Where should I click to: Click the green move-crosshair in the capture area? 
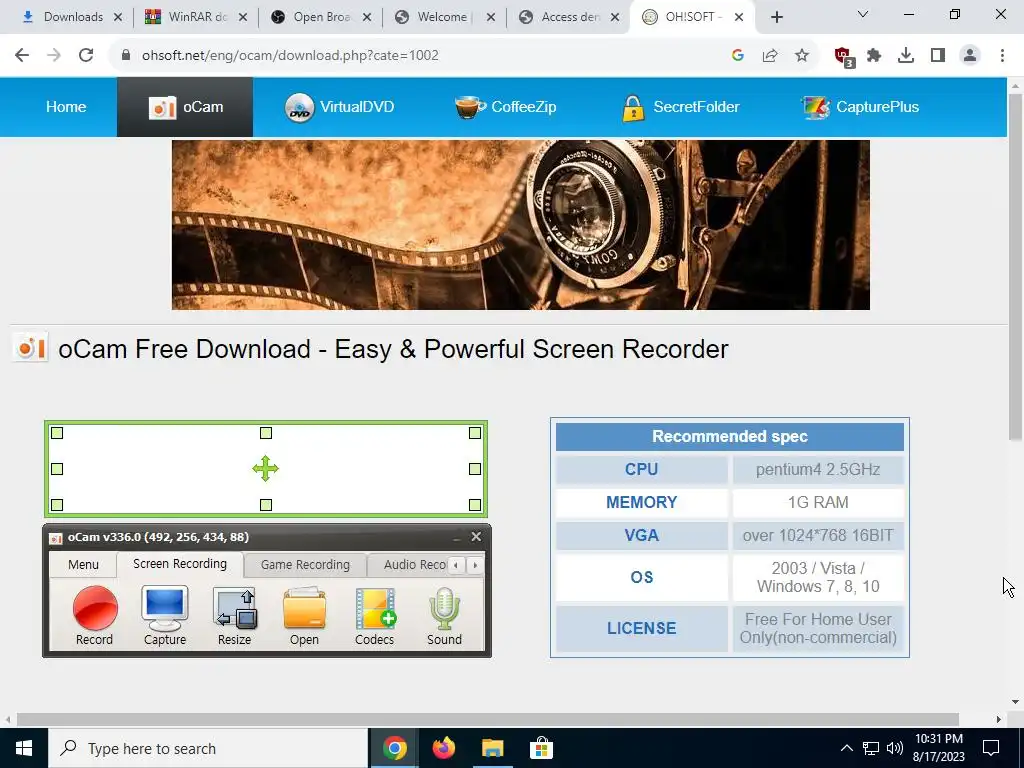(x=265, y=468)
